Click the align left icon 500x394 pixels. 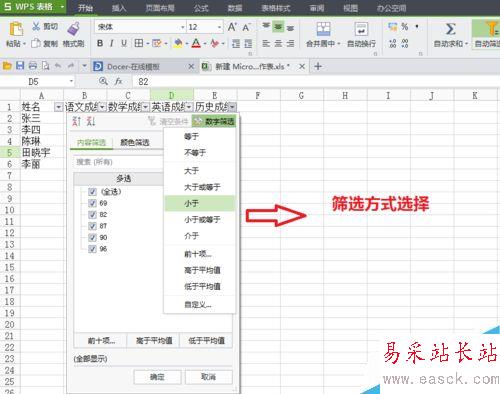pyautogui.click(x=266, y=43)
